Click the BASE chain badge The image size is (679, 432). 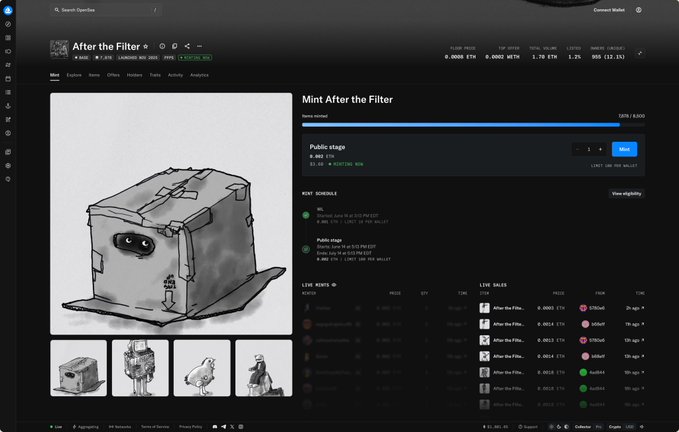coord(82,58)
